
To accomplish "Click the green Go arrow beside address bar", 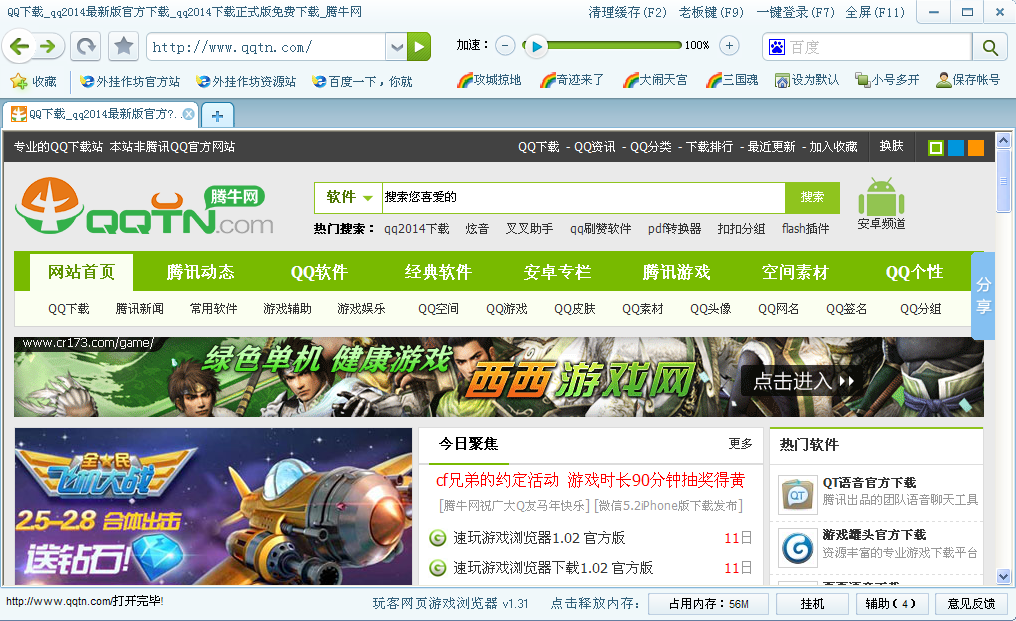I will [x=419, y=47].
